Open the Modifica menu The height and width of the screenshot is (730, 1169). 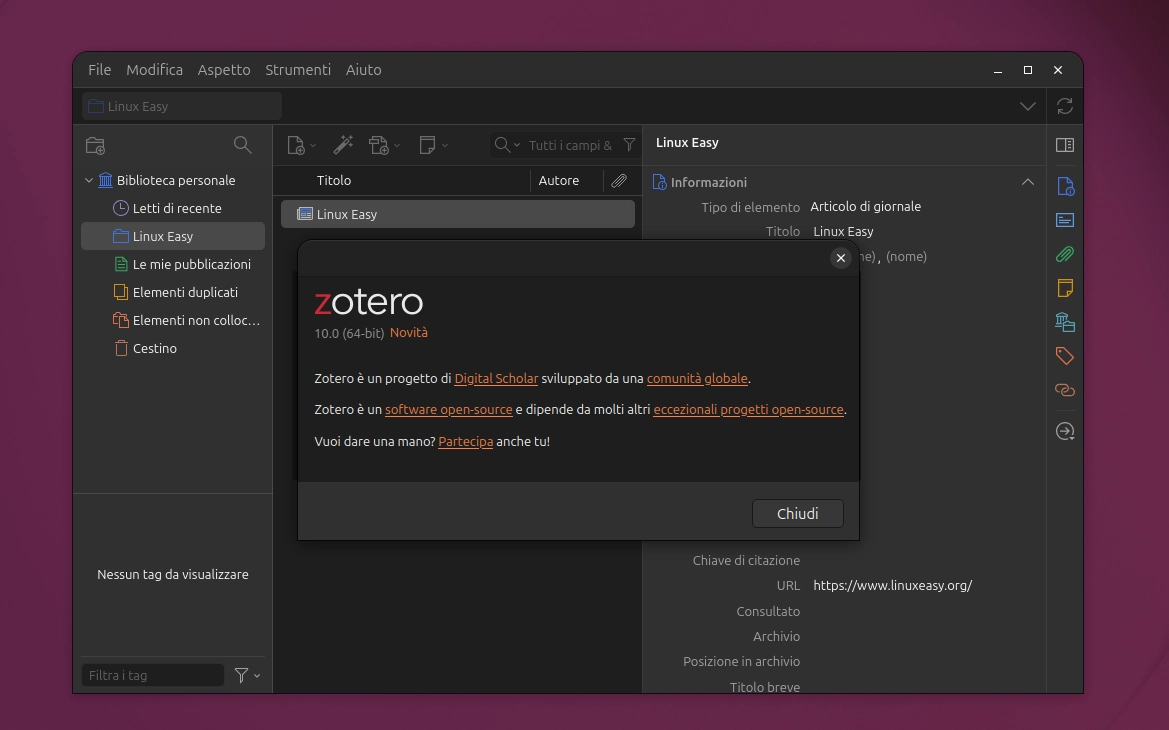154,69
